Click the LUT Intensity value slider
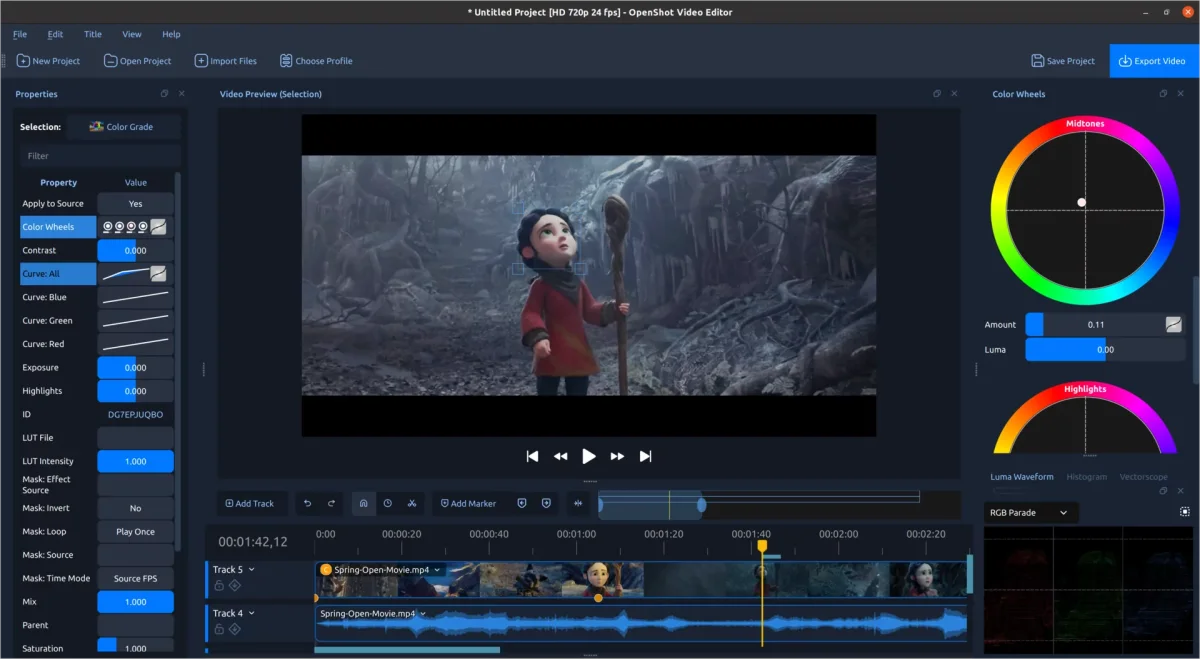Viewport: 1200px width, 659px height. pyautogui.click(x=135, y=461)
